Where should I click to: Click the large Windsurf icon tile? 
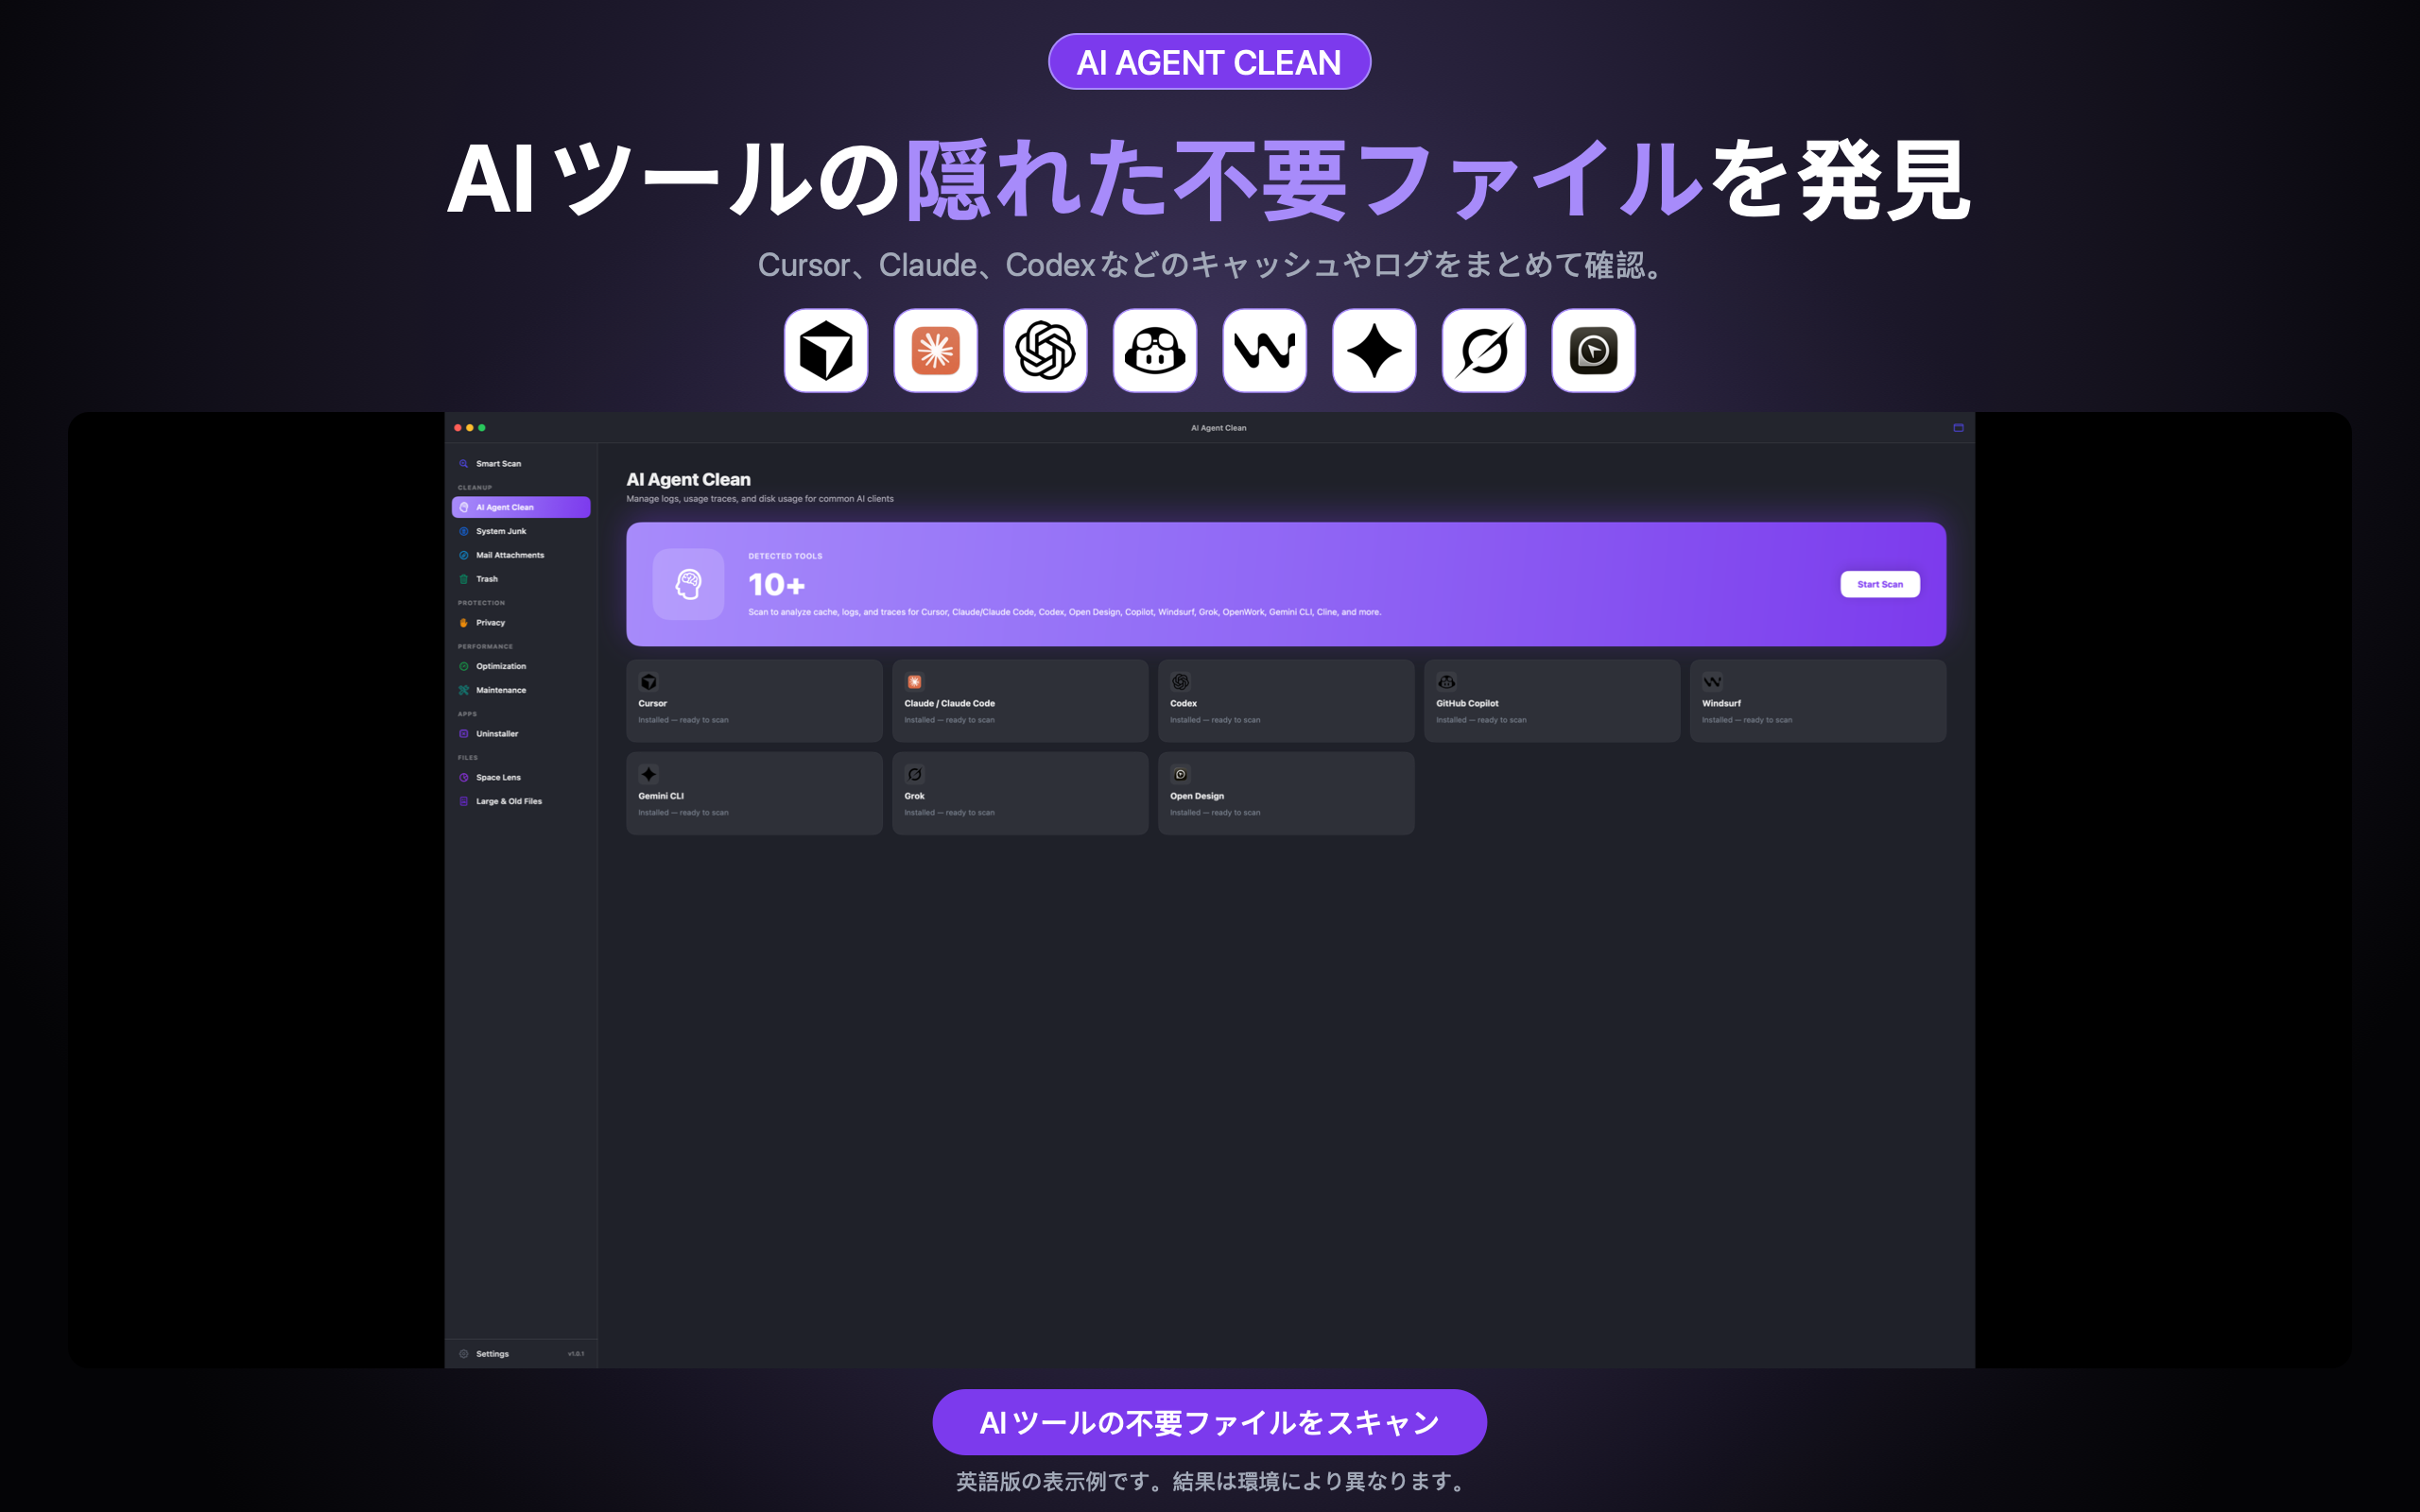coord(1264,351)
